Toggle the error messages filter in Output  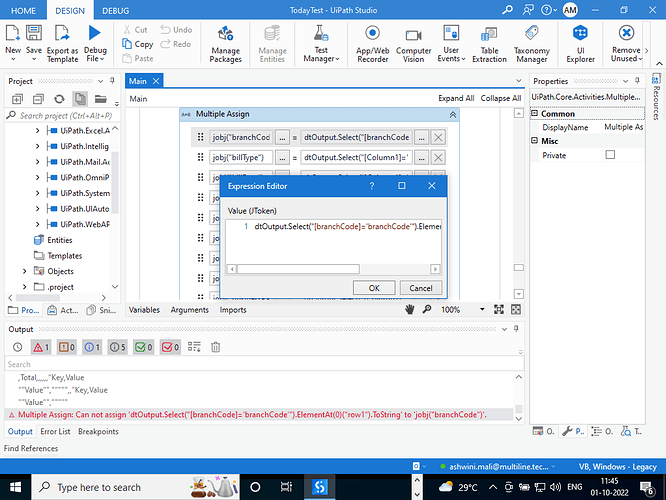coord(41,347)
